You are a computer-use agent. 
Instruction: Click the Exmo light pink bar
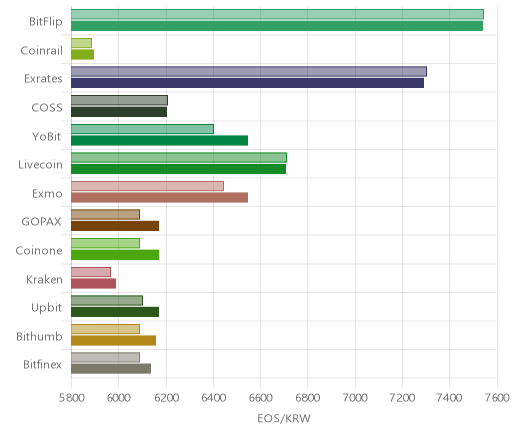147,186
